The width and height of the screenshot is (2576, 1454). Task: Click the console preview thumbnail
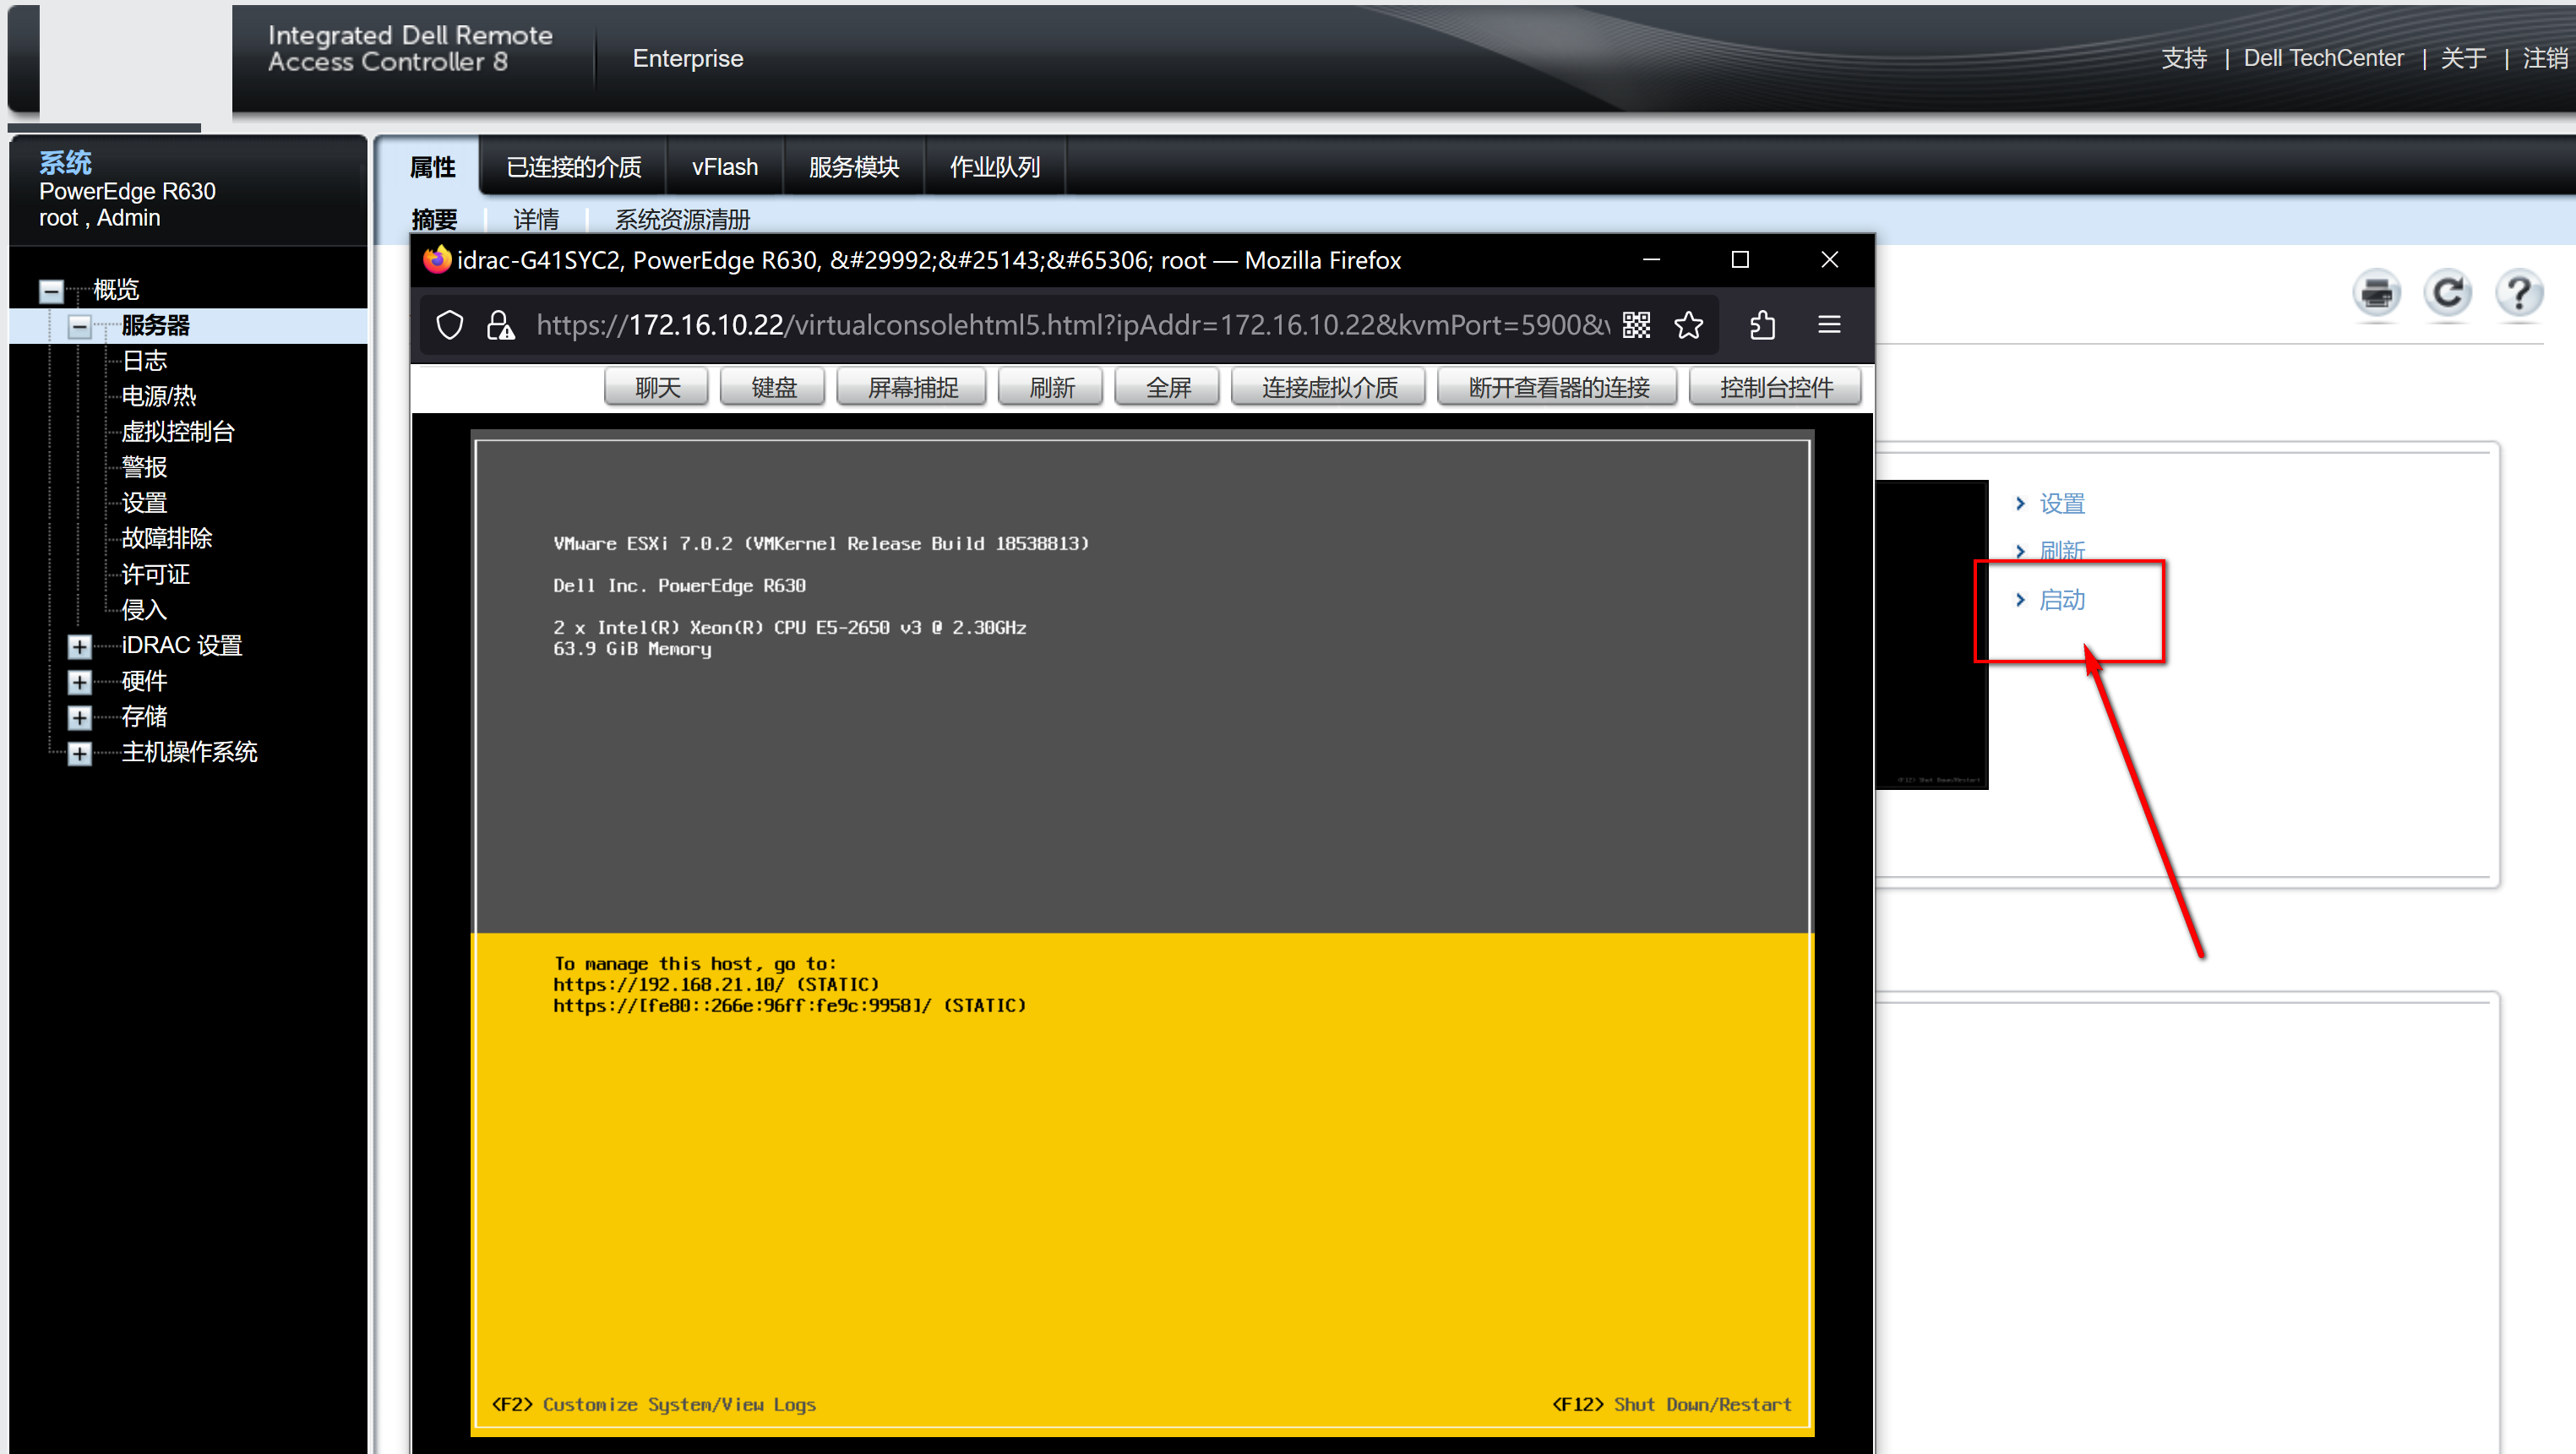1931,634
